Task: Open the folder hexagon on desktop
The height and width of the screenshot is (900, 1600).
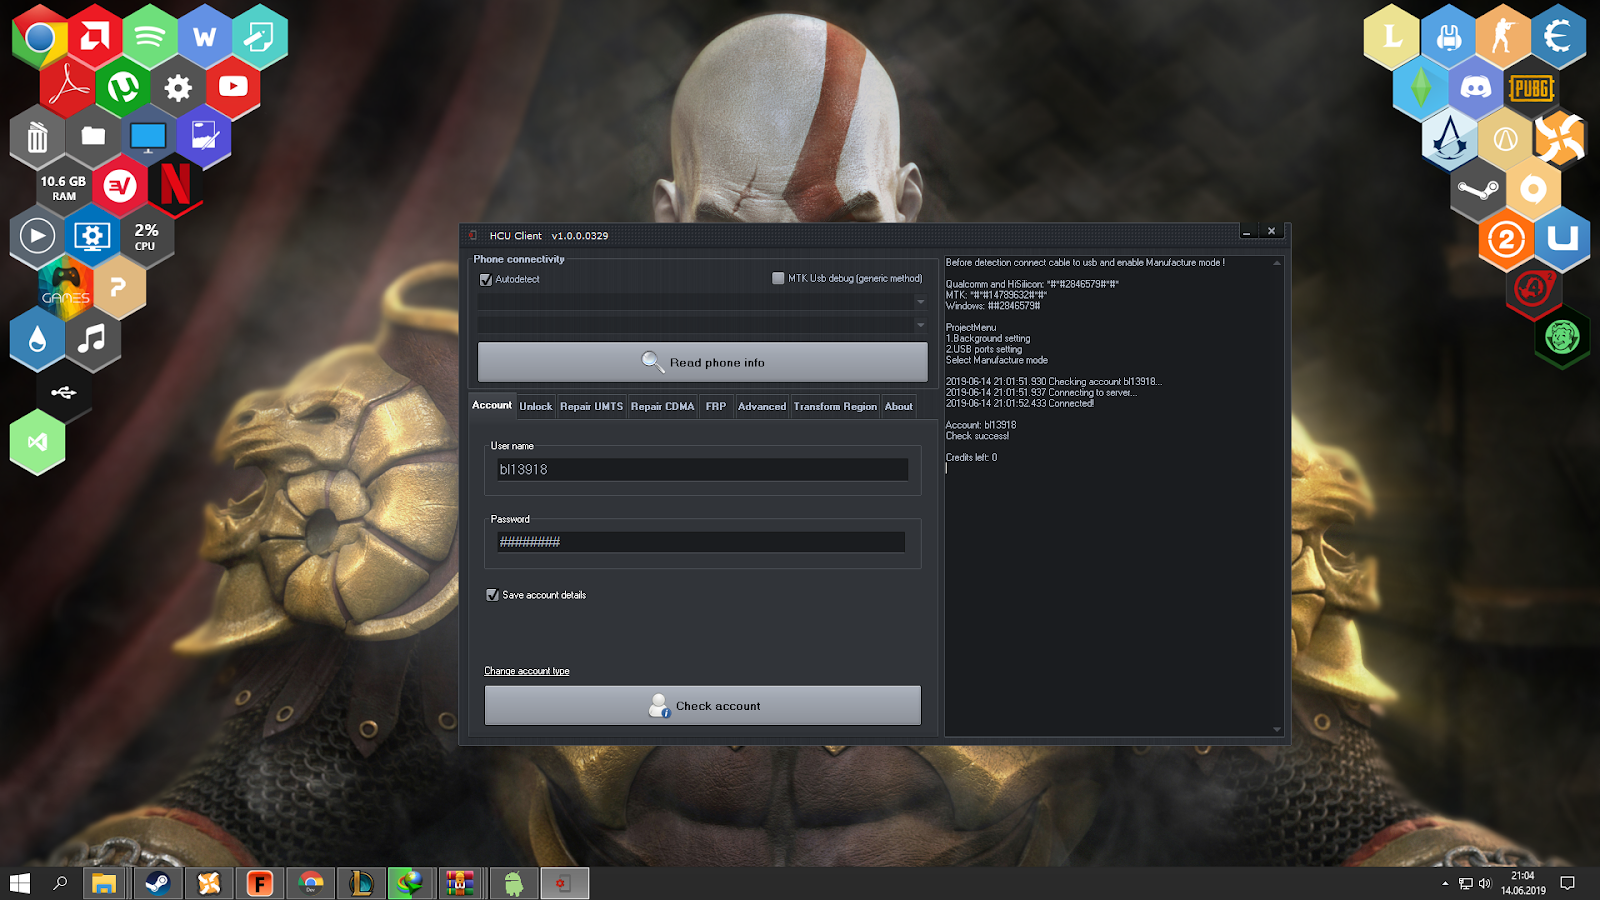Action: pos(93,136)
